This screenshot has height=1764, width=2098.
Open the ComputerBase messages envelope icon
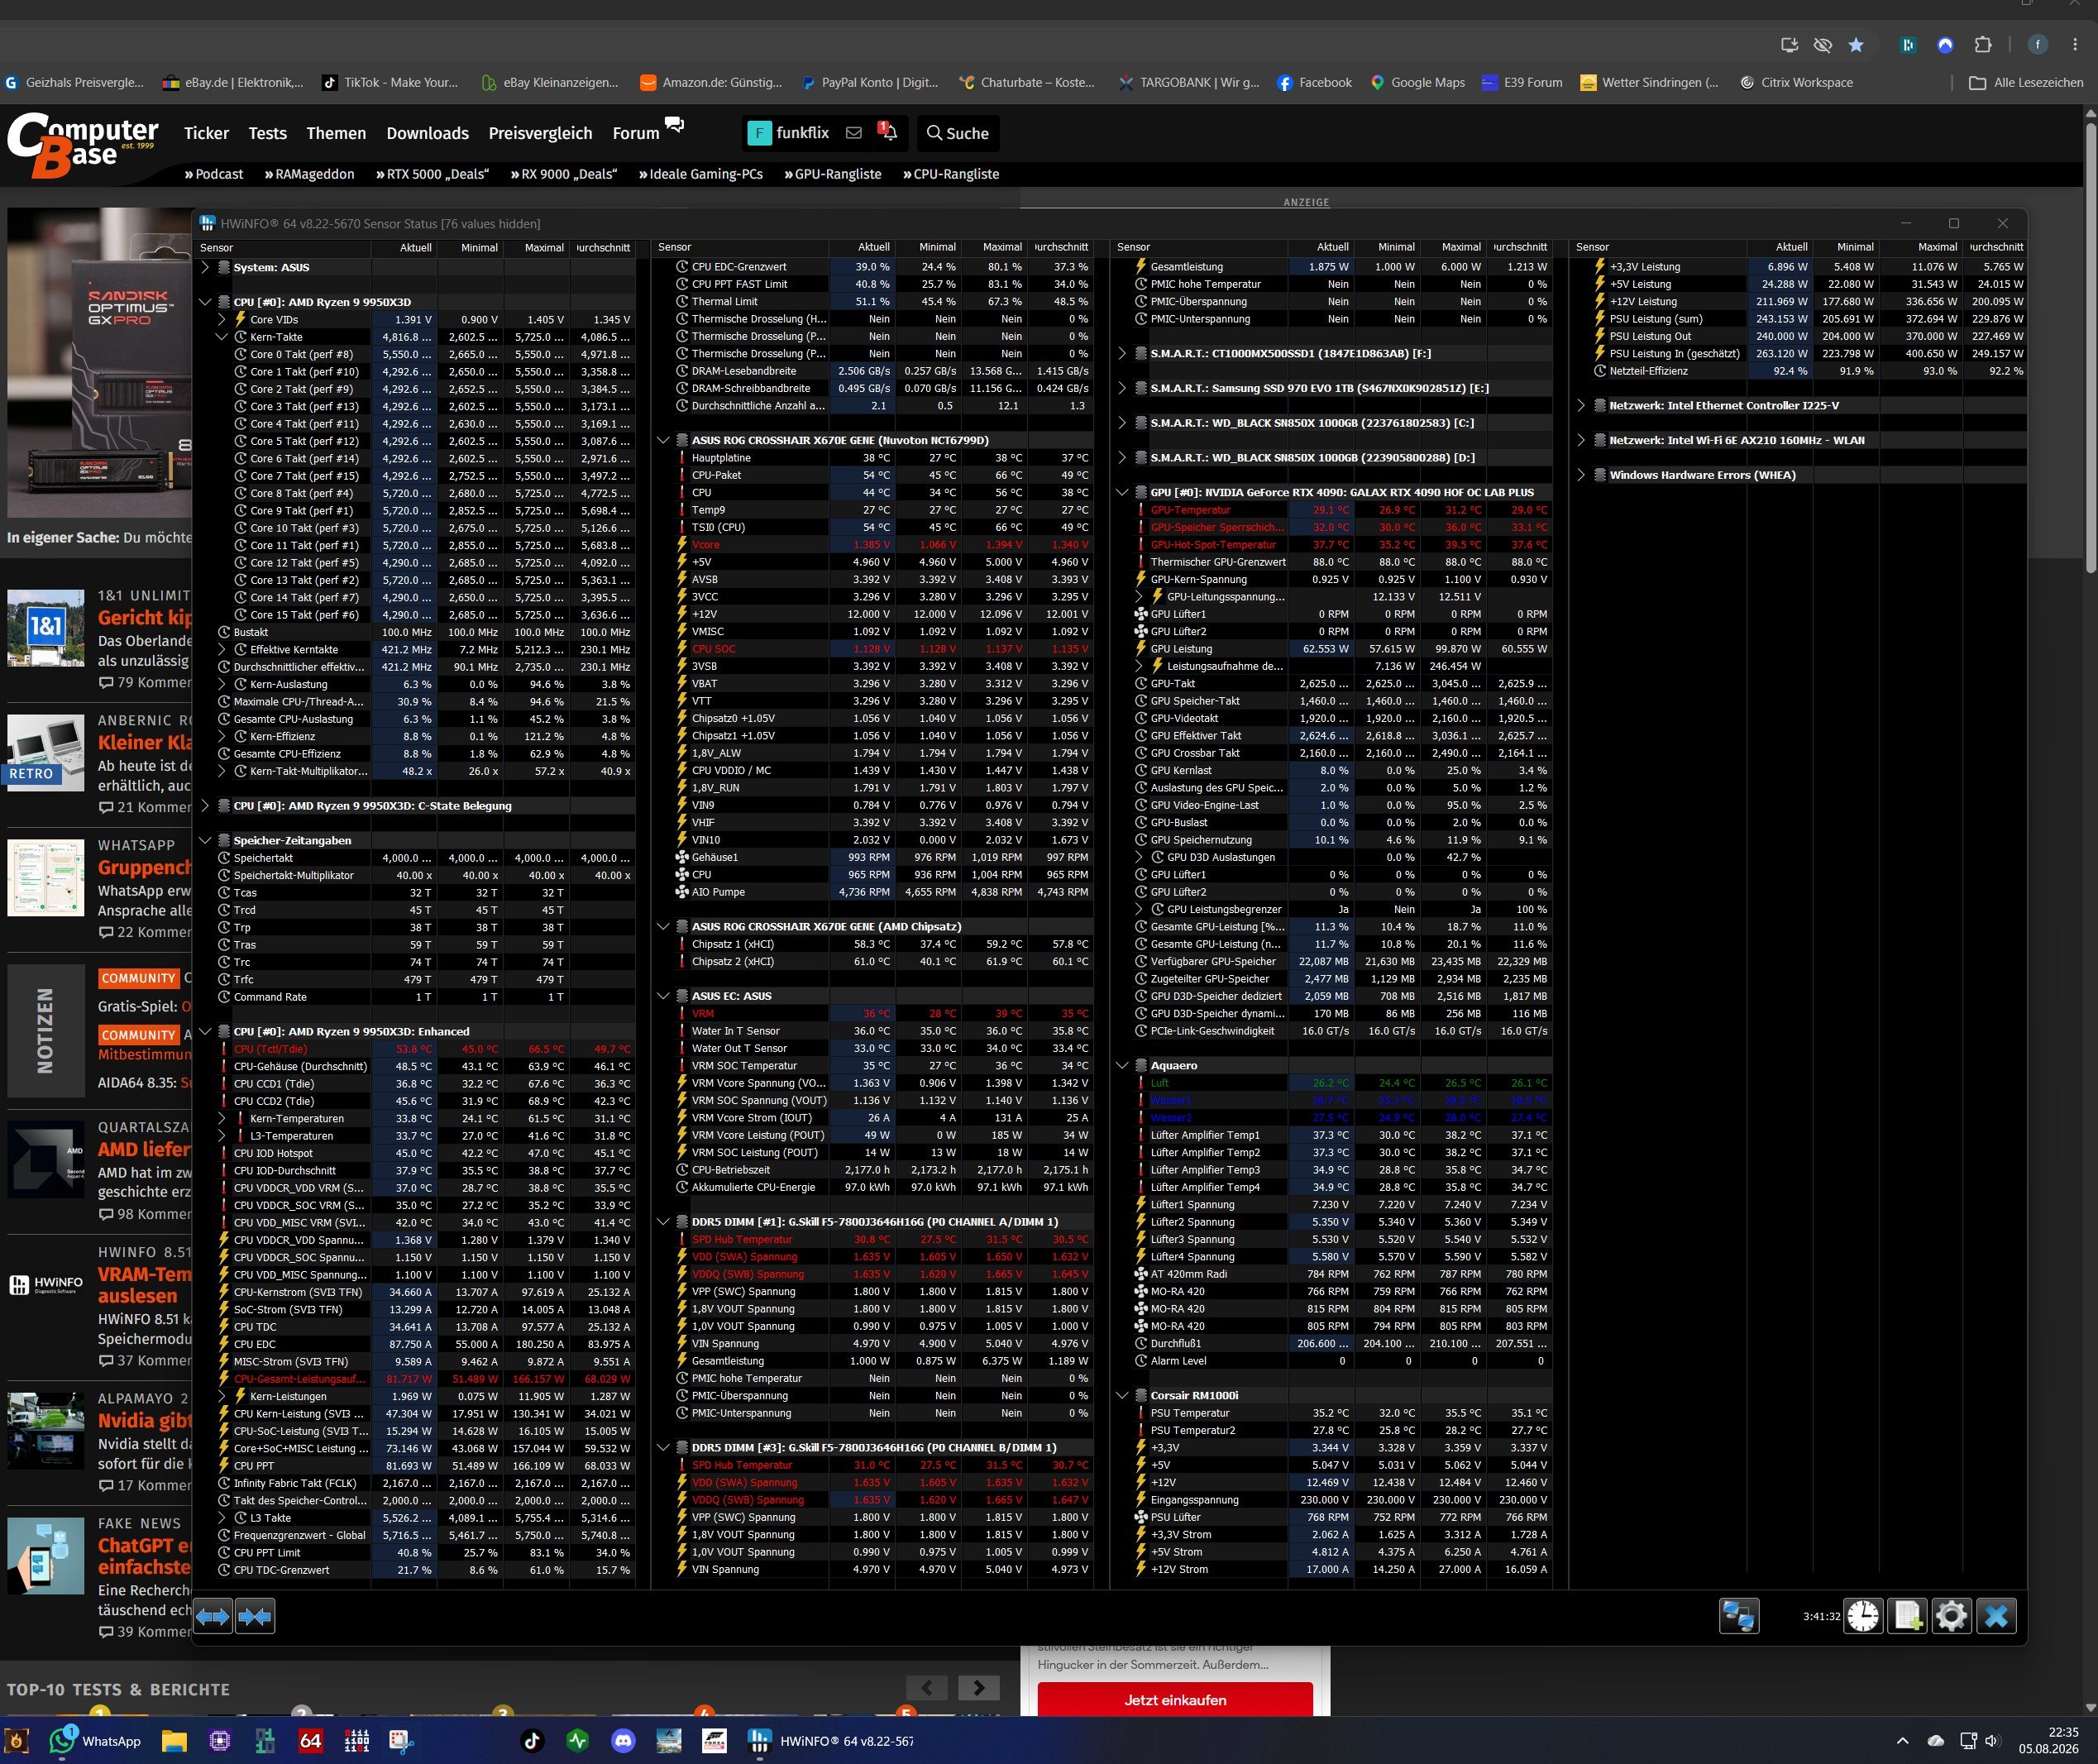click(x=854, y=133)
